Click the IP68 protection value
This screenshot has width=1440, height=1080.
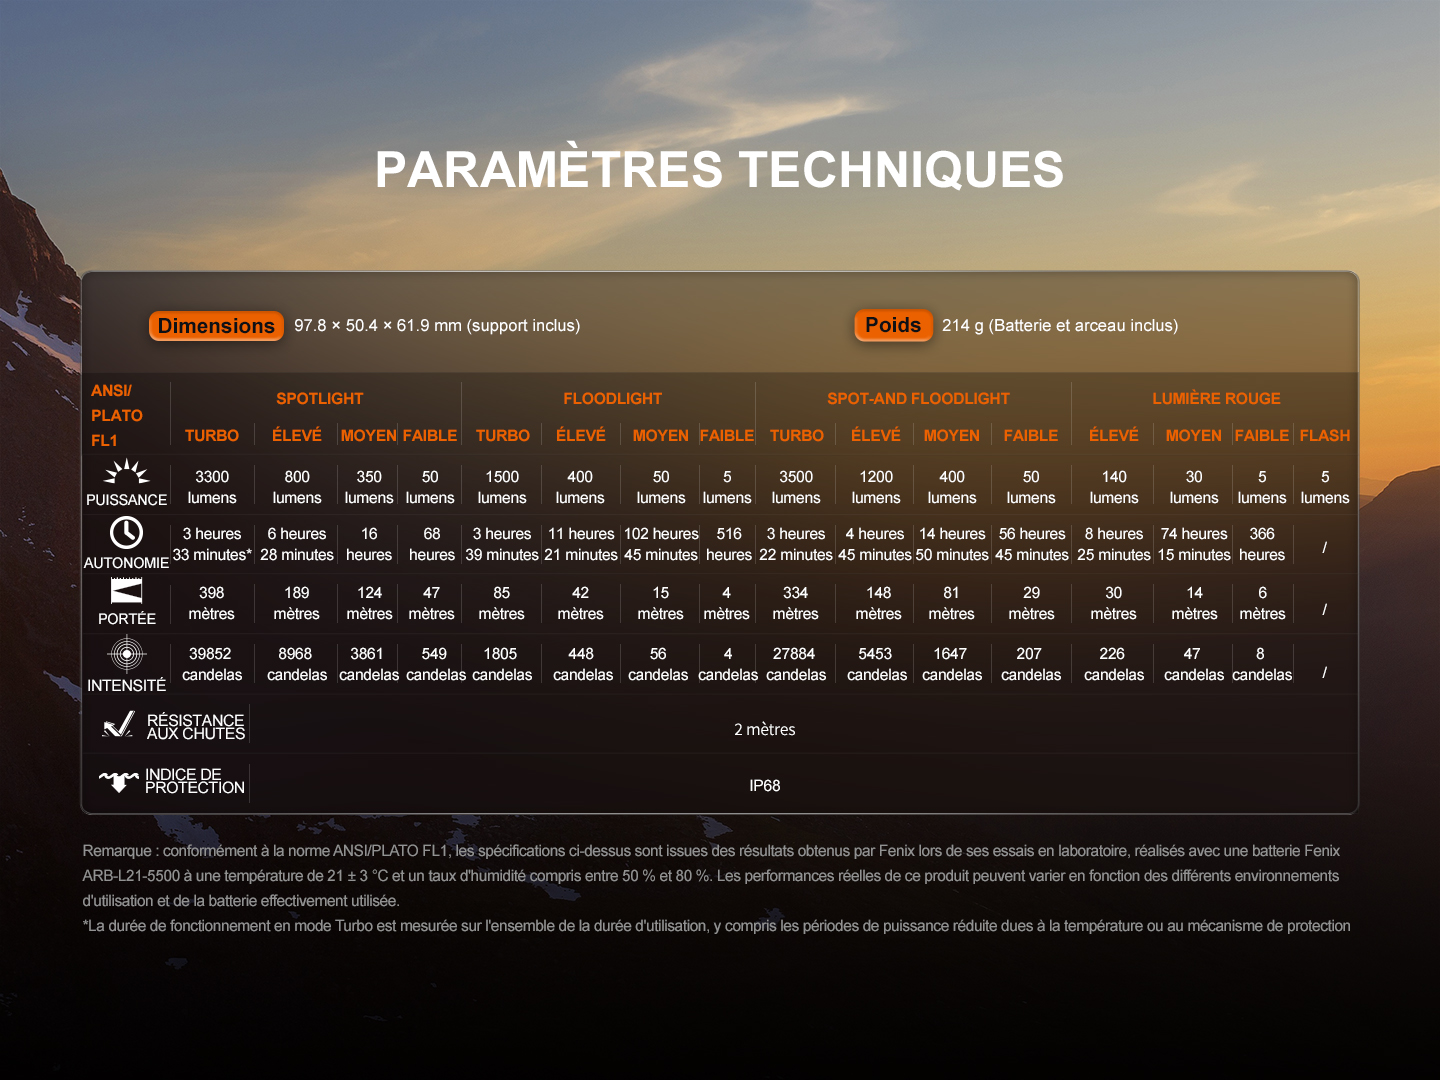765,785
